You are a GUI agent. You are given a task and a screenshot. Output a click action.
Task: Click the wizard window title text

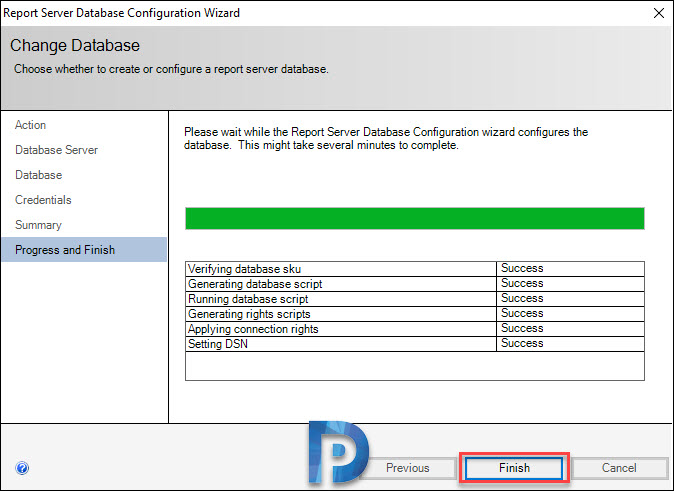point(121,13)
